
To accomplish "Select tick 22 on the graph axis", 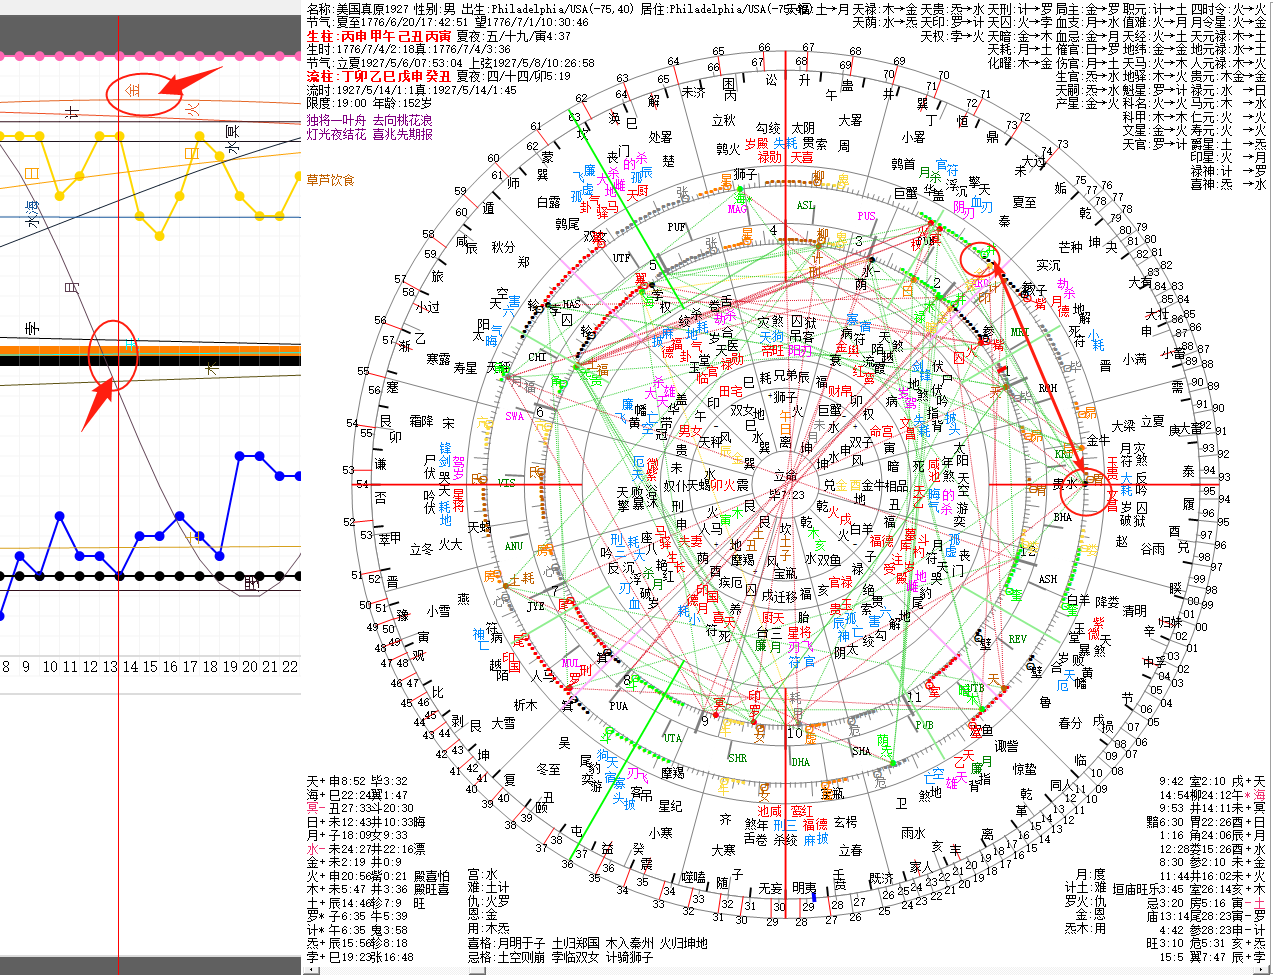I will pos(290,667).
